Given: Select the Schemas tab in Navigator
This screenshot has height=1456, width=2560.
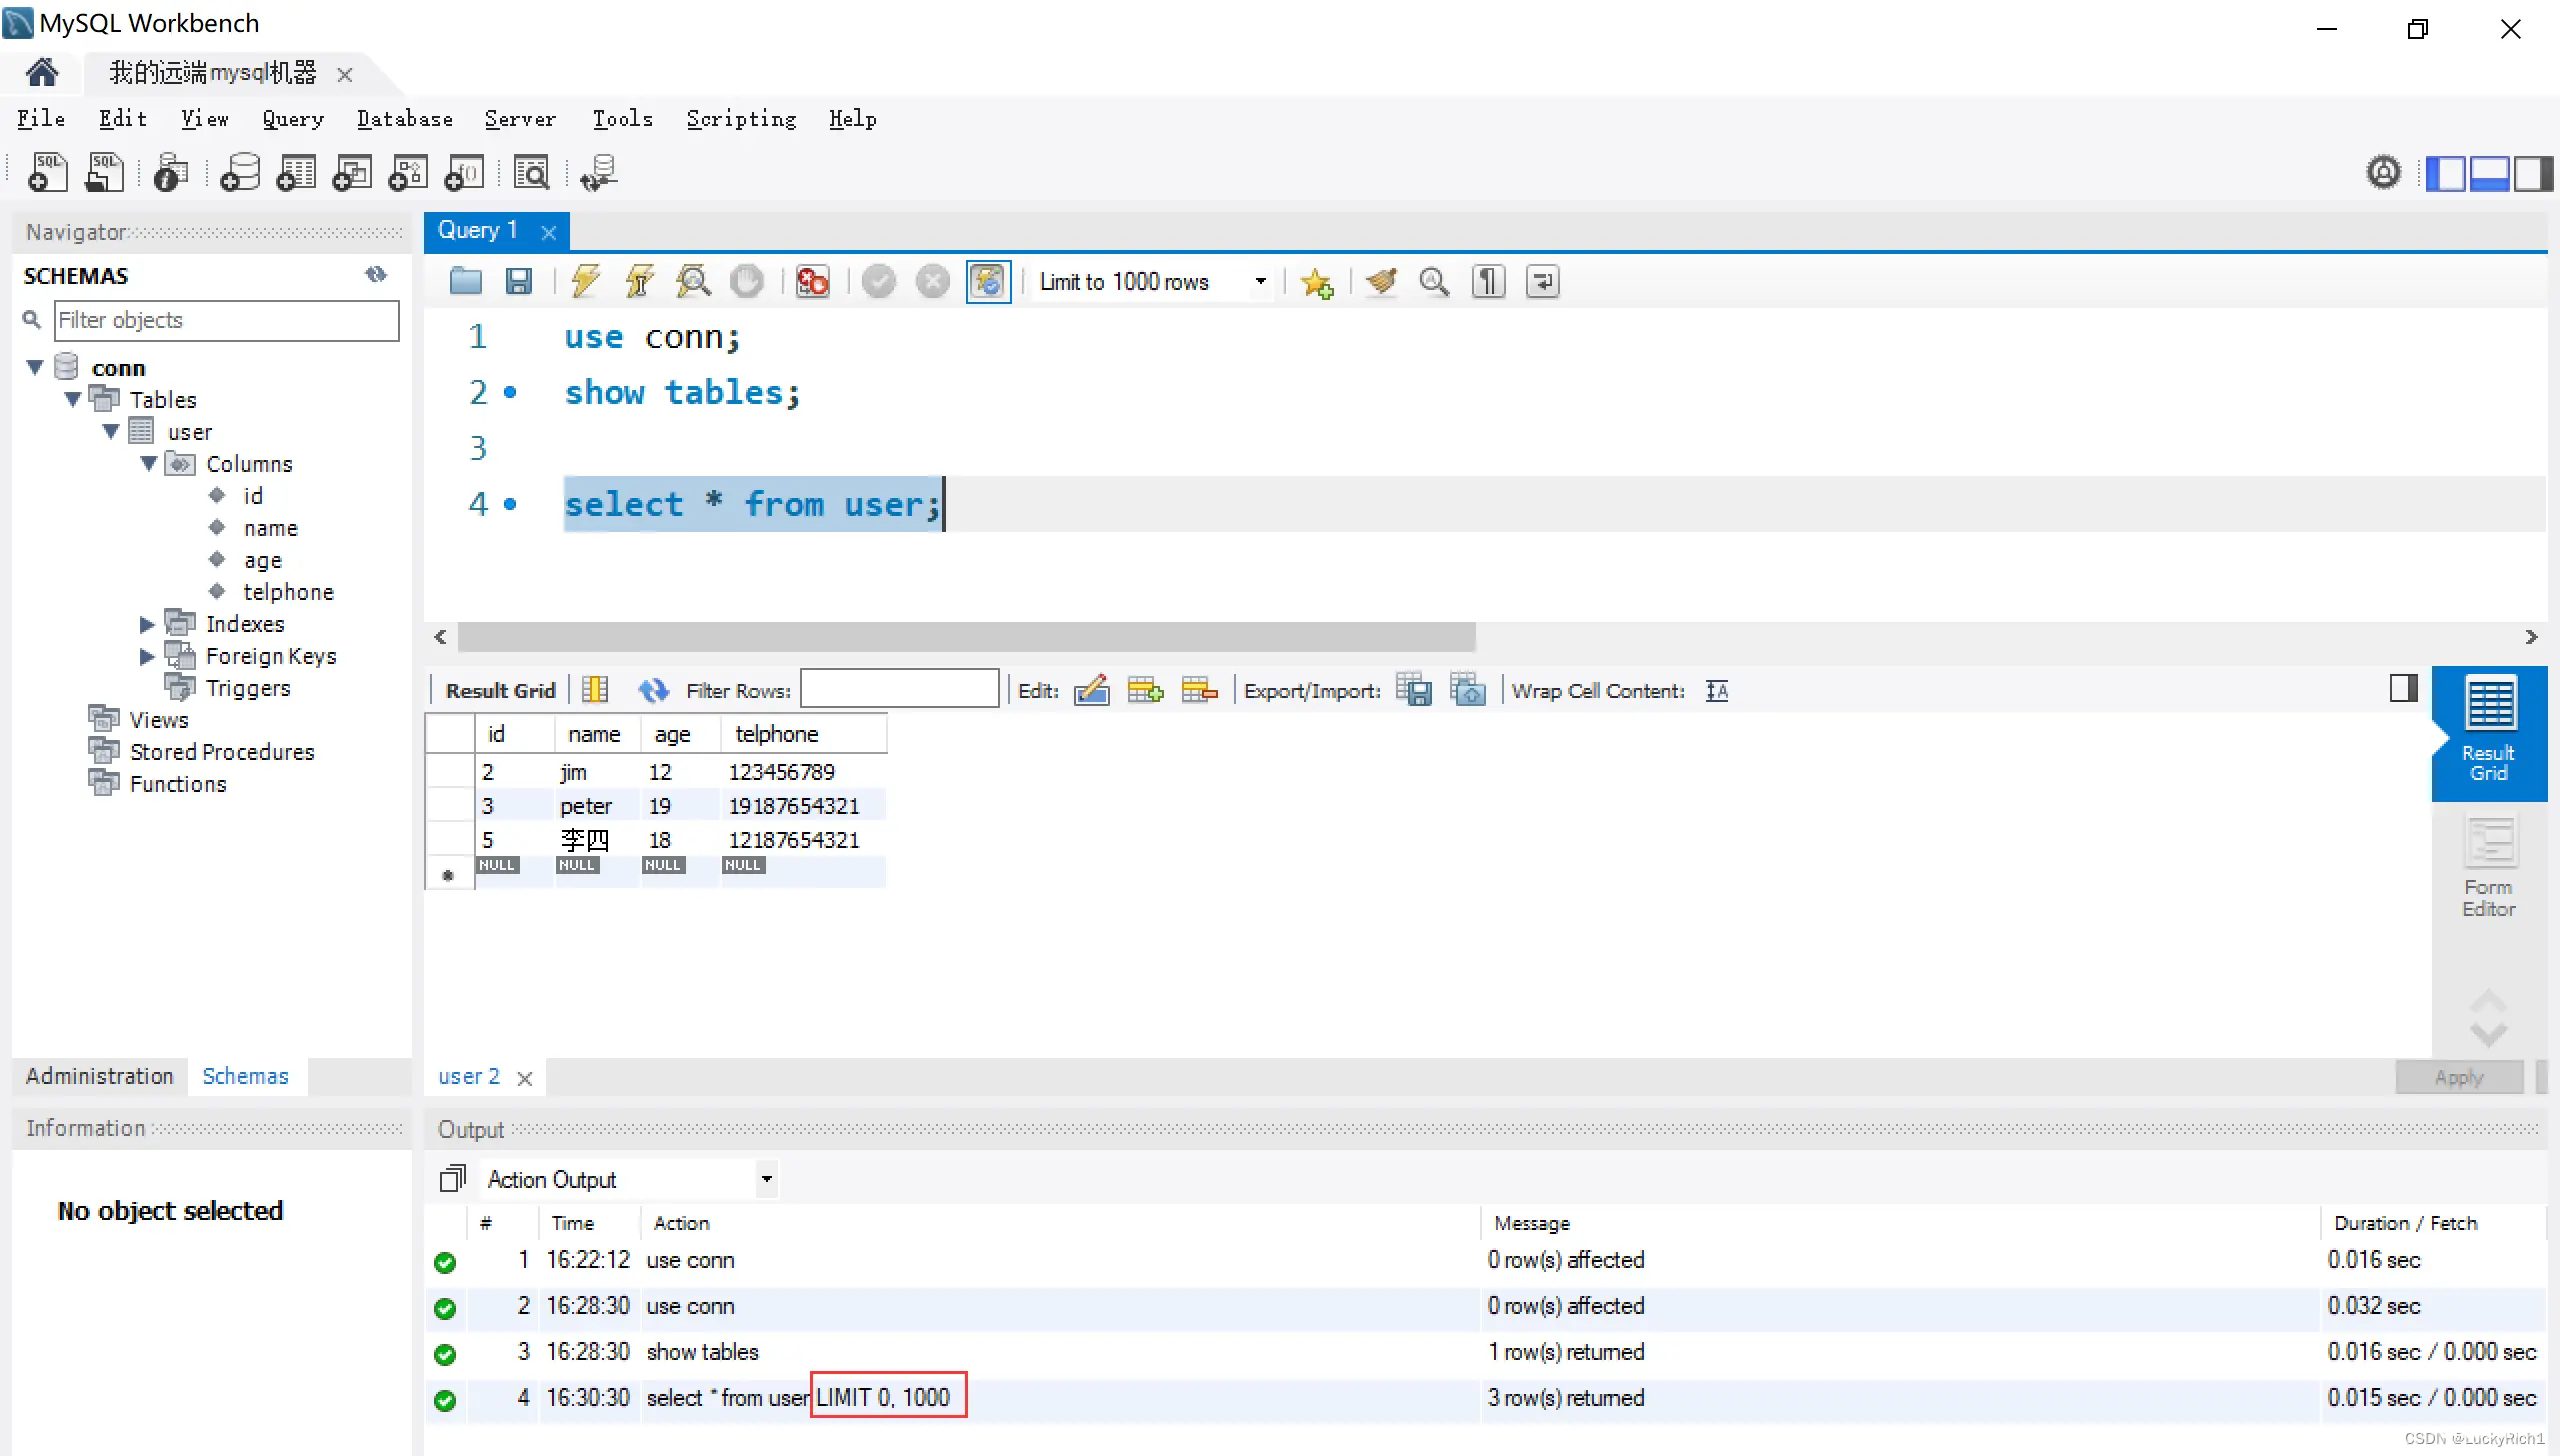Looking at the screenshot, I should click(x=244, y=1074).
